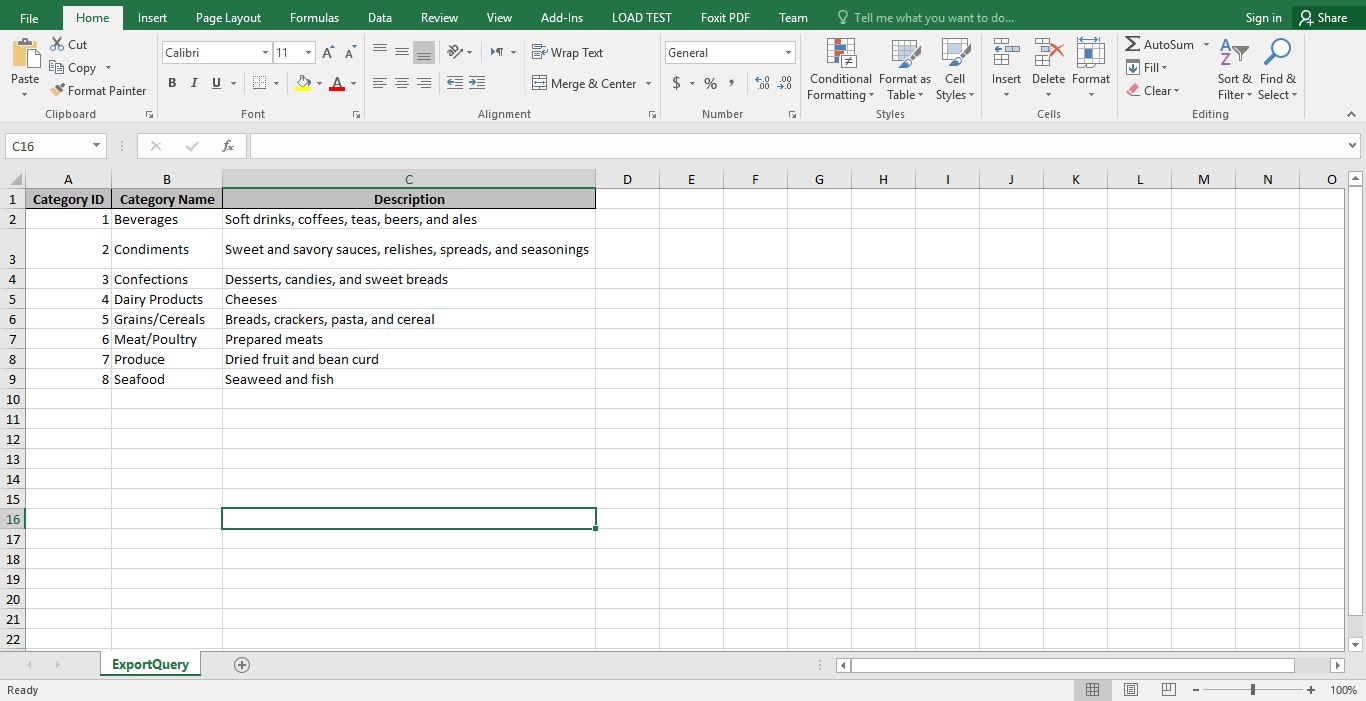This screenshot has width=1366, height=701.
Task: Switch to Page Break Preview in status bar
Action: click(x=1168, y=690)
